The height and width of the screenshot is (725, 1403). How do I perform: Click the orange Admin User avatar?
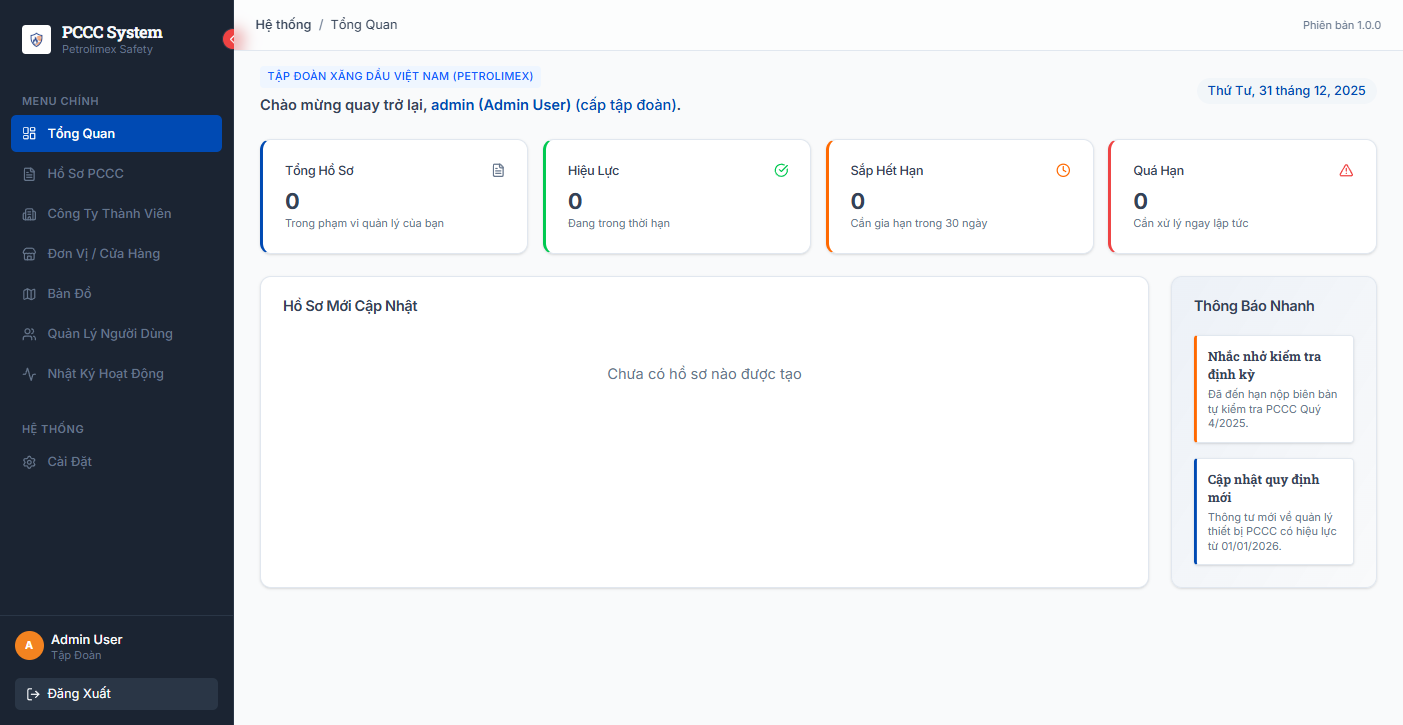(29, 646)
